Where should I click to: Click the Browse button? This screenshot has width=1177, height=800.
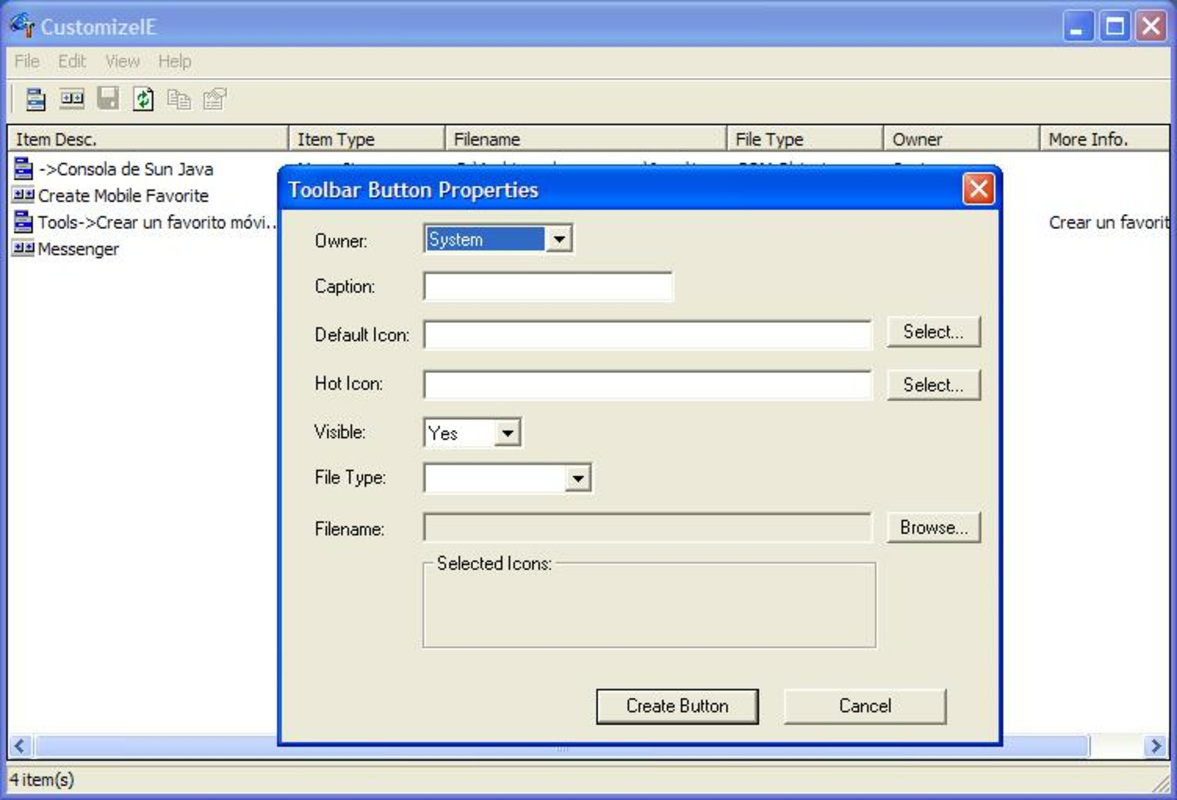pos(933,528)
